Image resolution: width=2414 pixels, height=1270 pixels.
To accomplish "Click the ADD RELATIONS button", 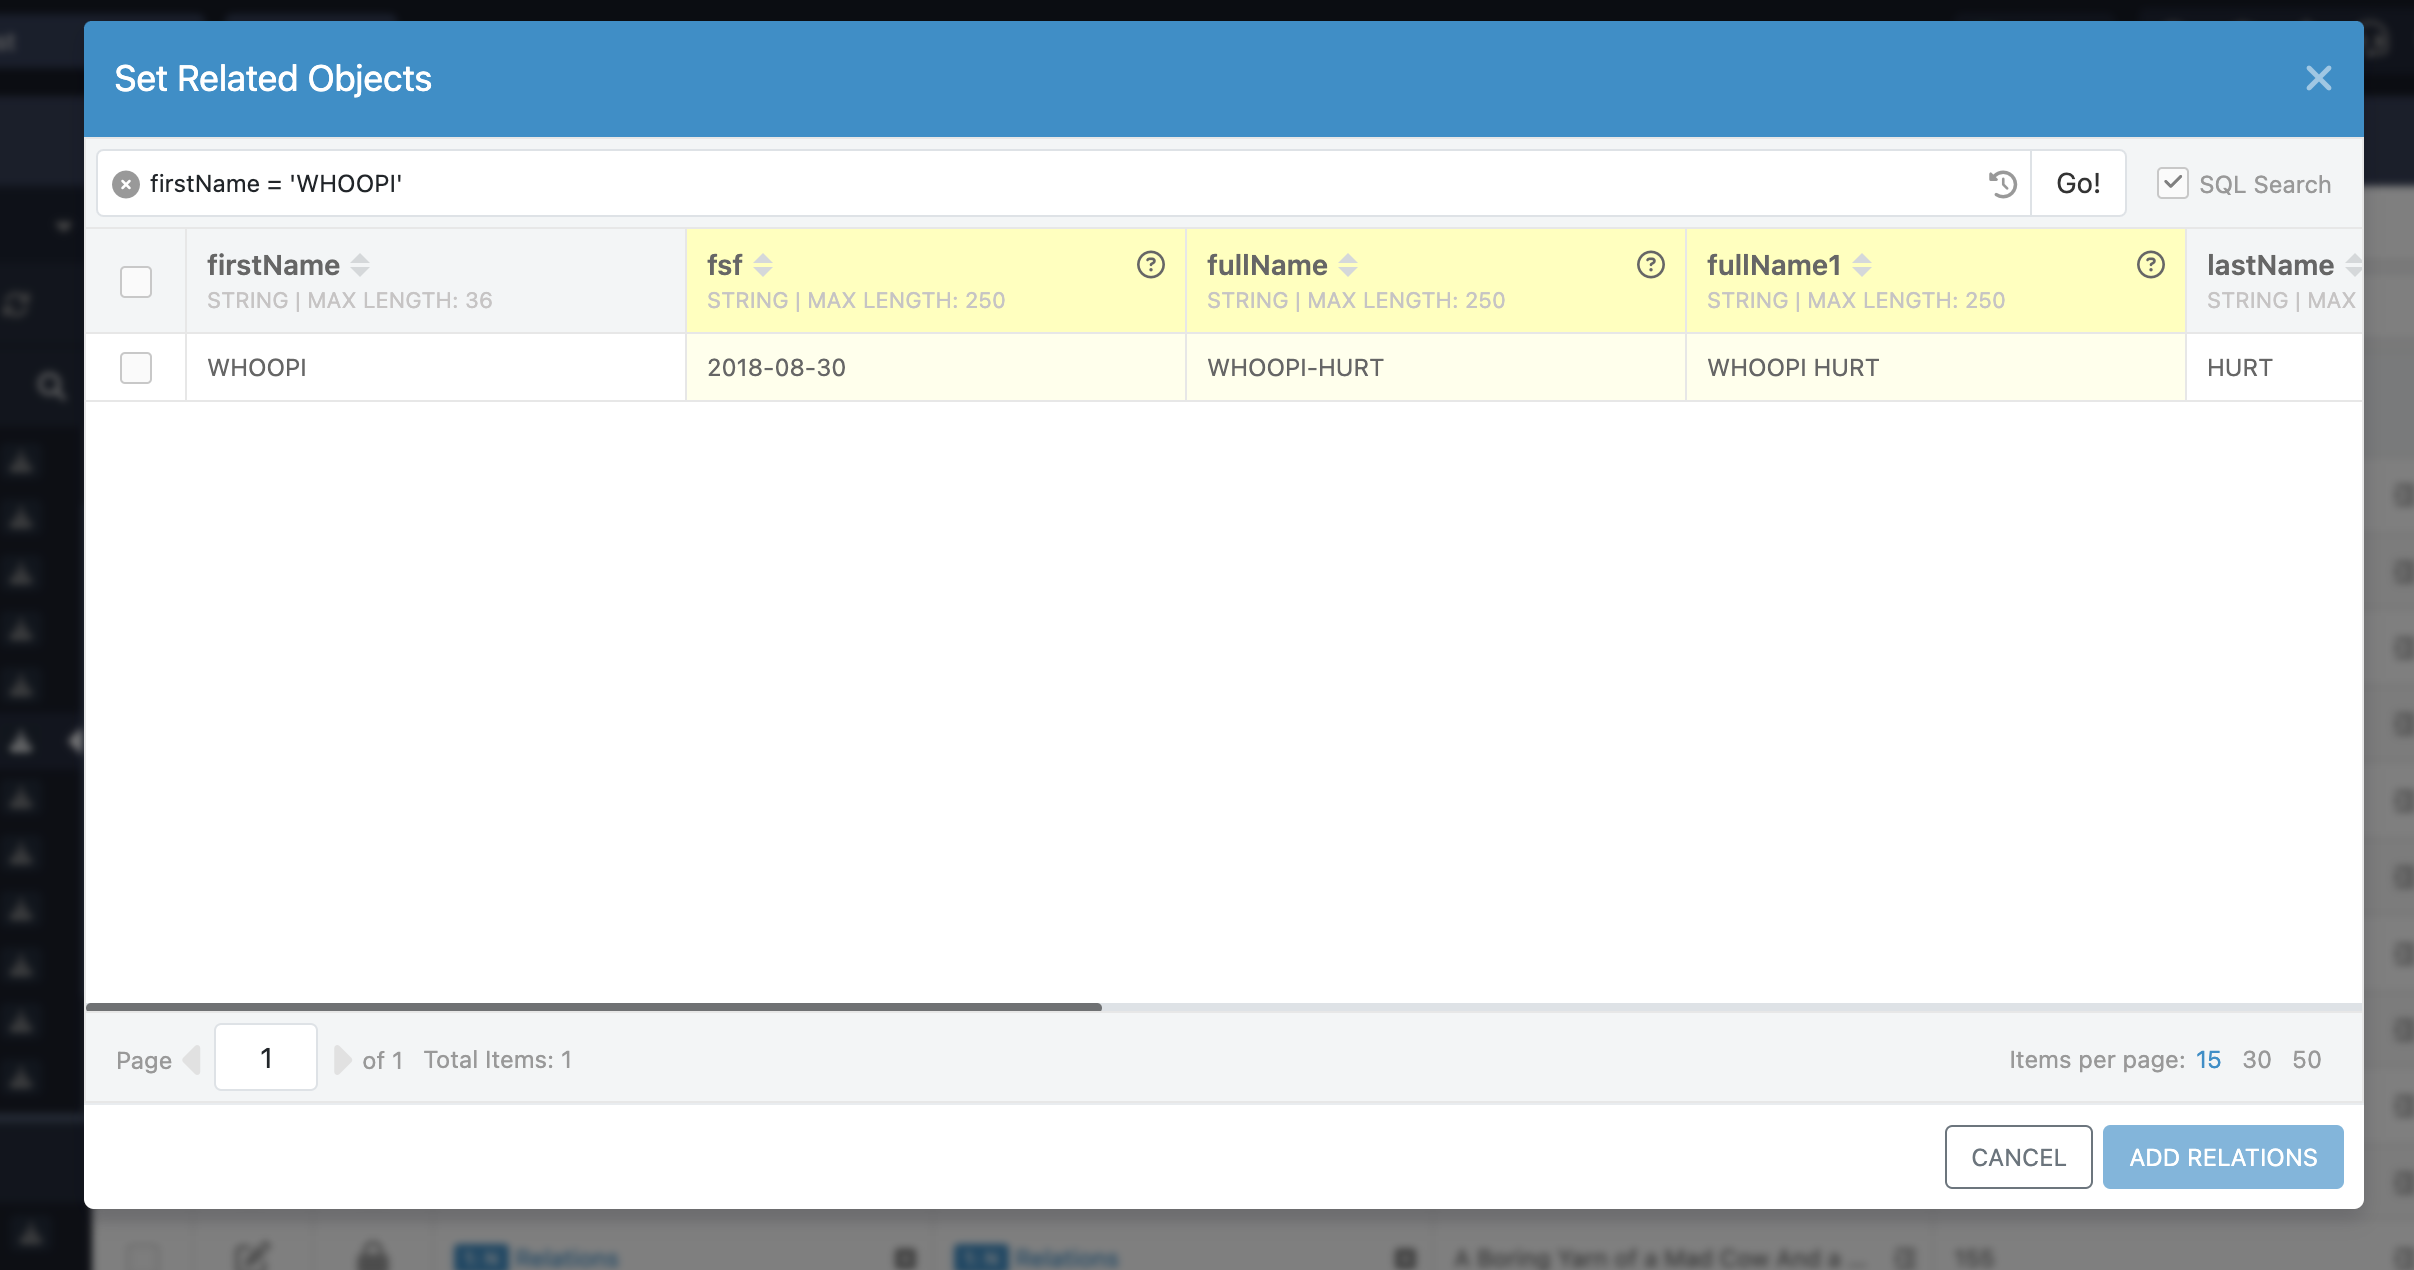I will [x=2222, y=1157].
